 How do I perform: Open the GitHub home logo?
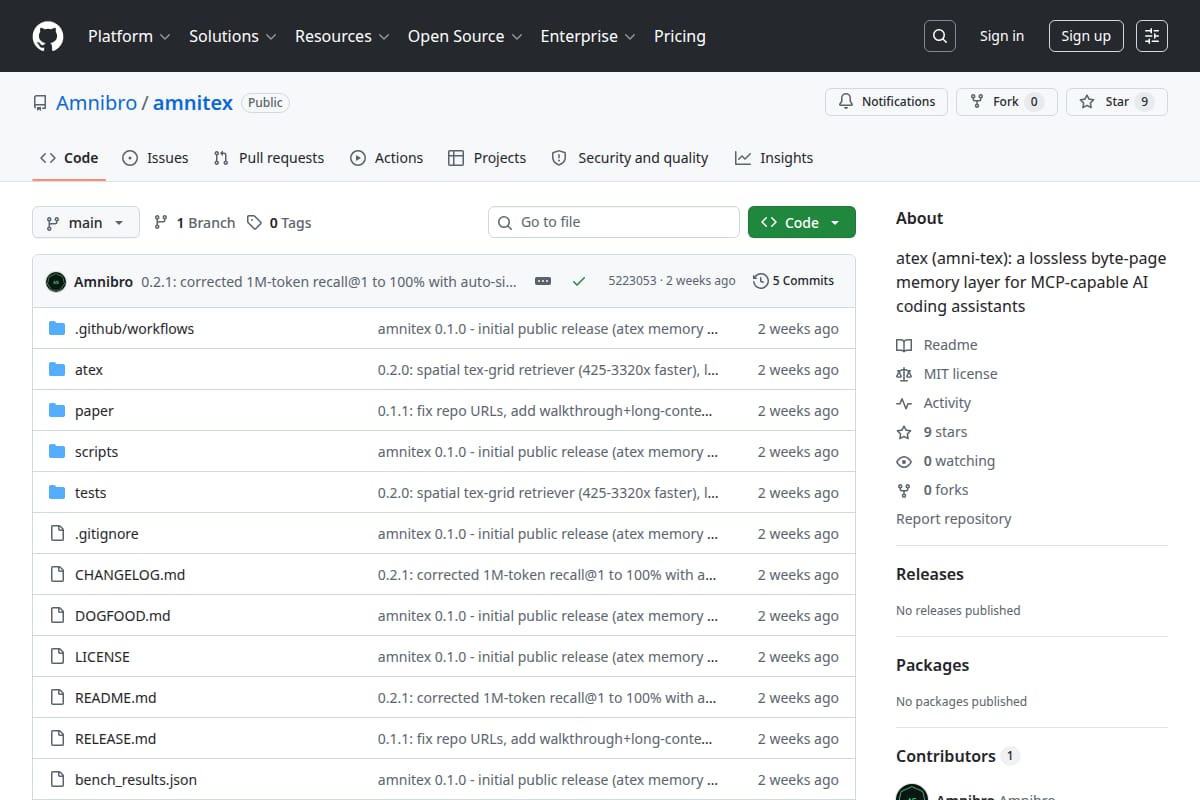48,36
